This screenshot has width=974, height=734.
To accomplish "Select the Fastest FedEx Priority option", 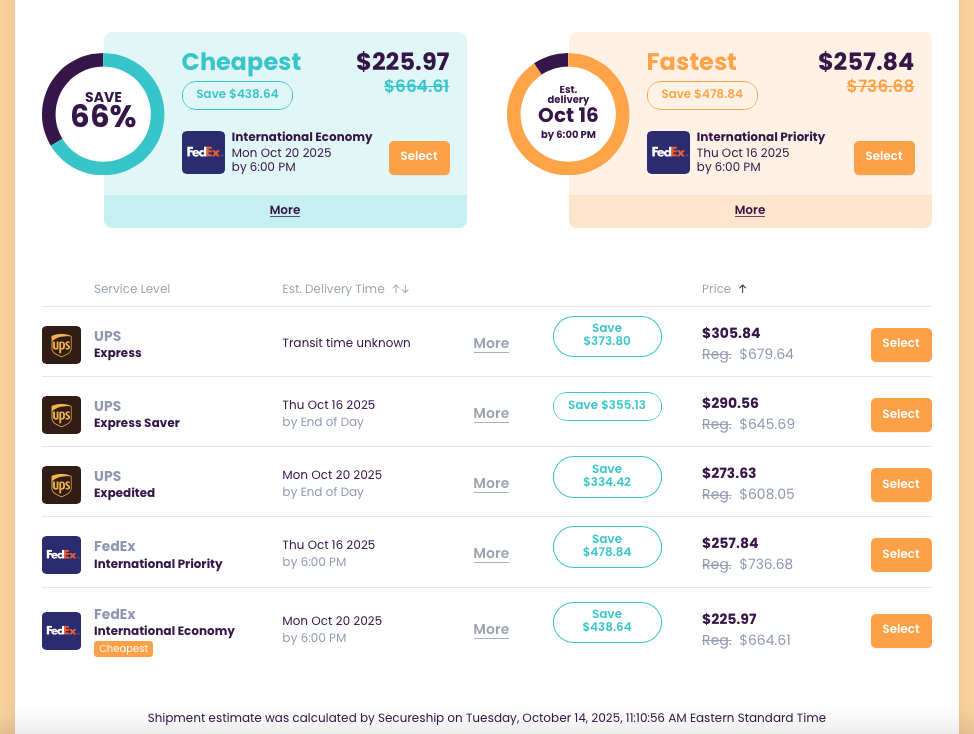I will click(x=884, y=157).
